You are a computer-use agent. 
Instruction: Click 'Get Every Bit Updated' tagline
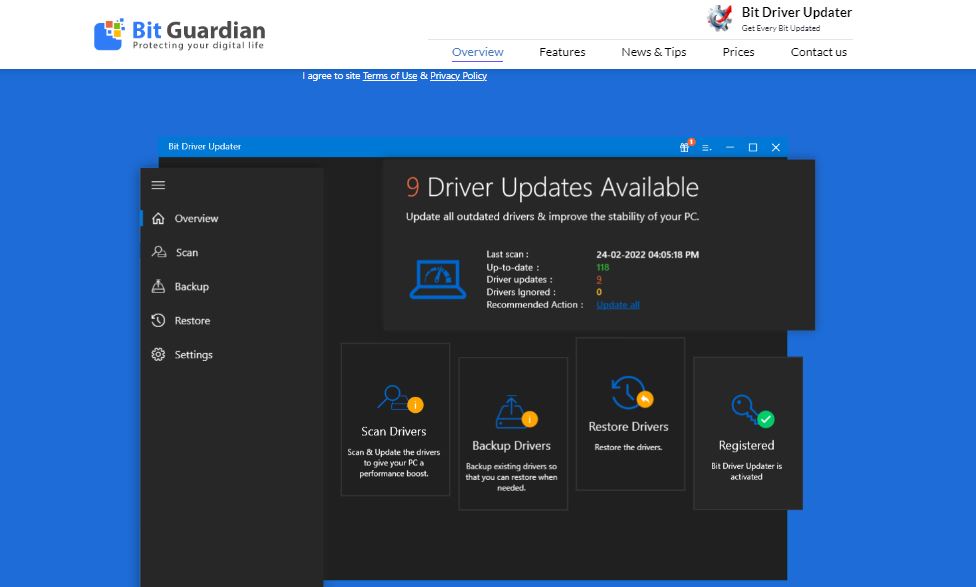781,28
